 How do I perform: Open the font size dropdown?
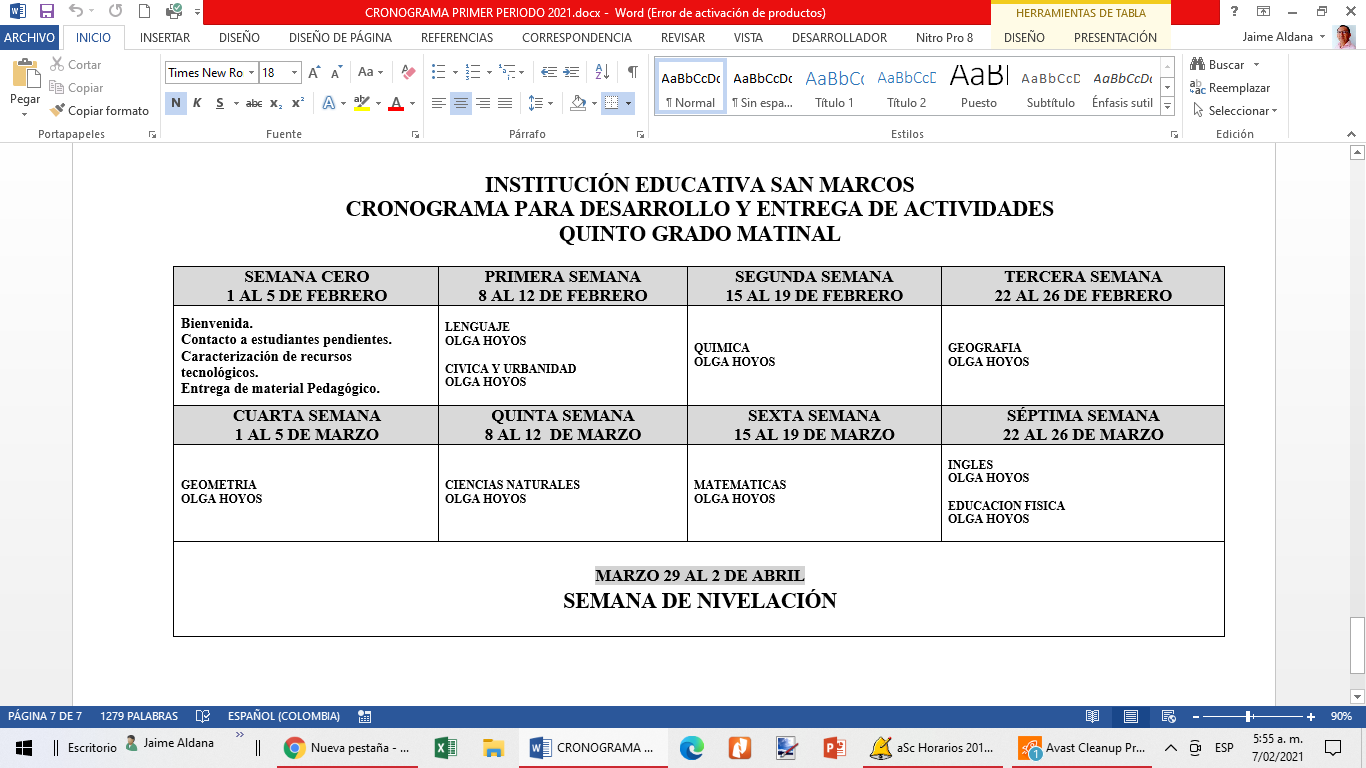pos(295,73)
